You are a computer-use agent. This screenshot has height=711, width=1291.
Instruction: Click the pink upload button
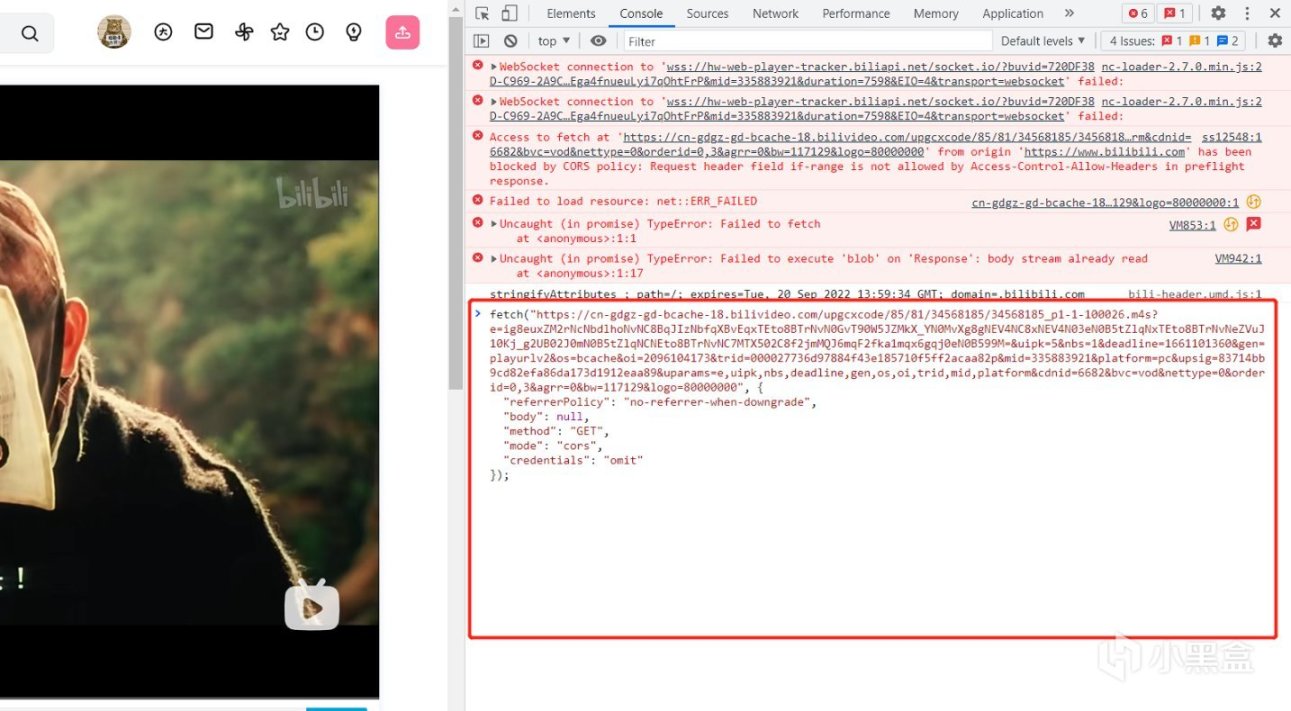(x=402, y=32)
